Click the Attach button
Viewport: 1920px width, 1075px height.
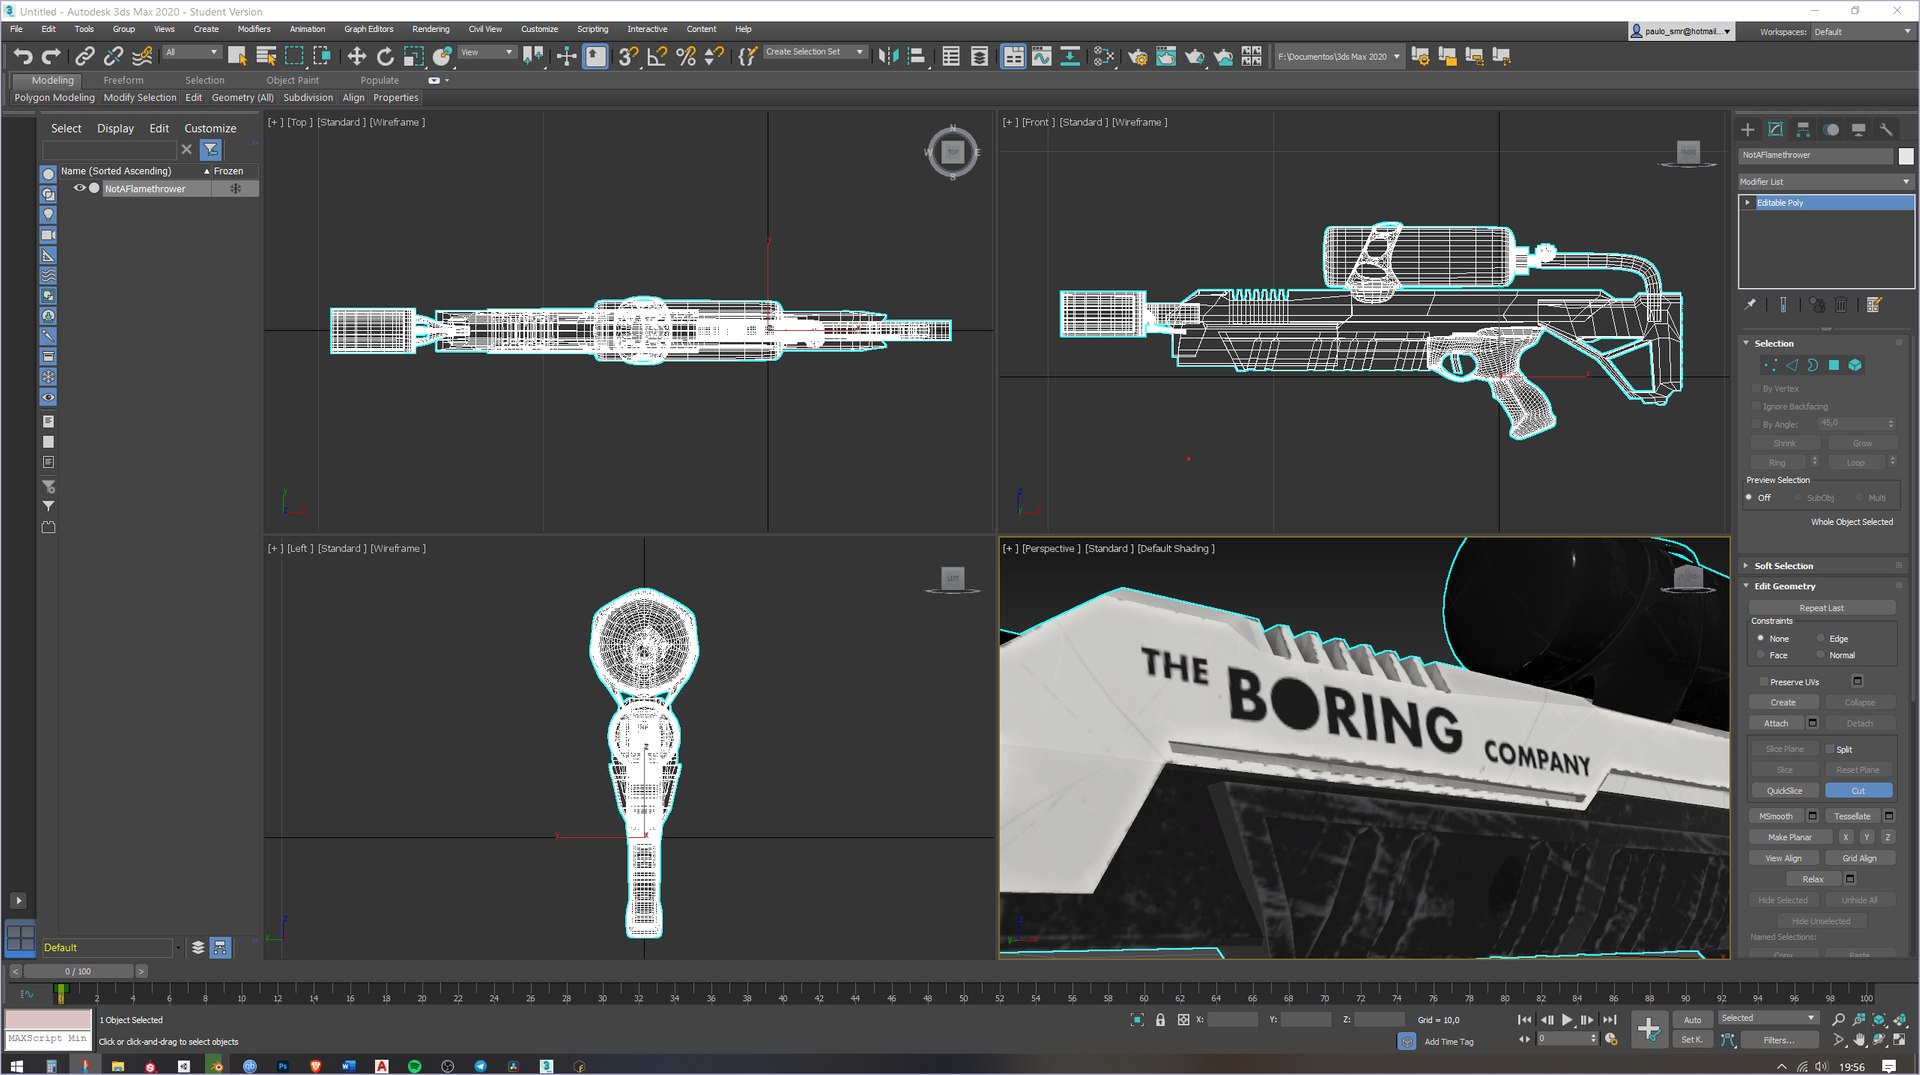coord(1775,723)
